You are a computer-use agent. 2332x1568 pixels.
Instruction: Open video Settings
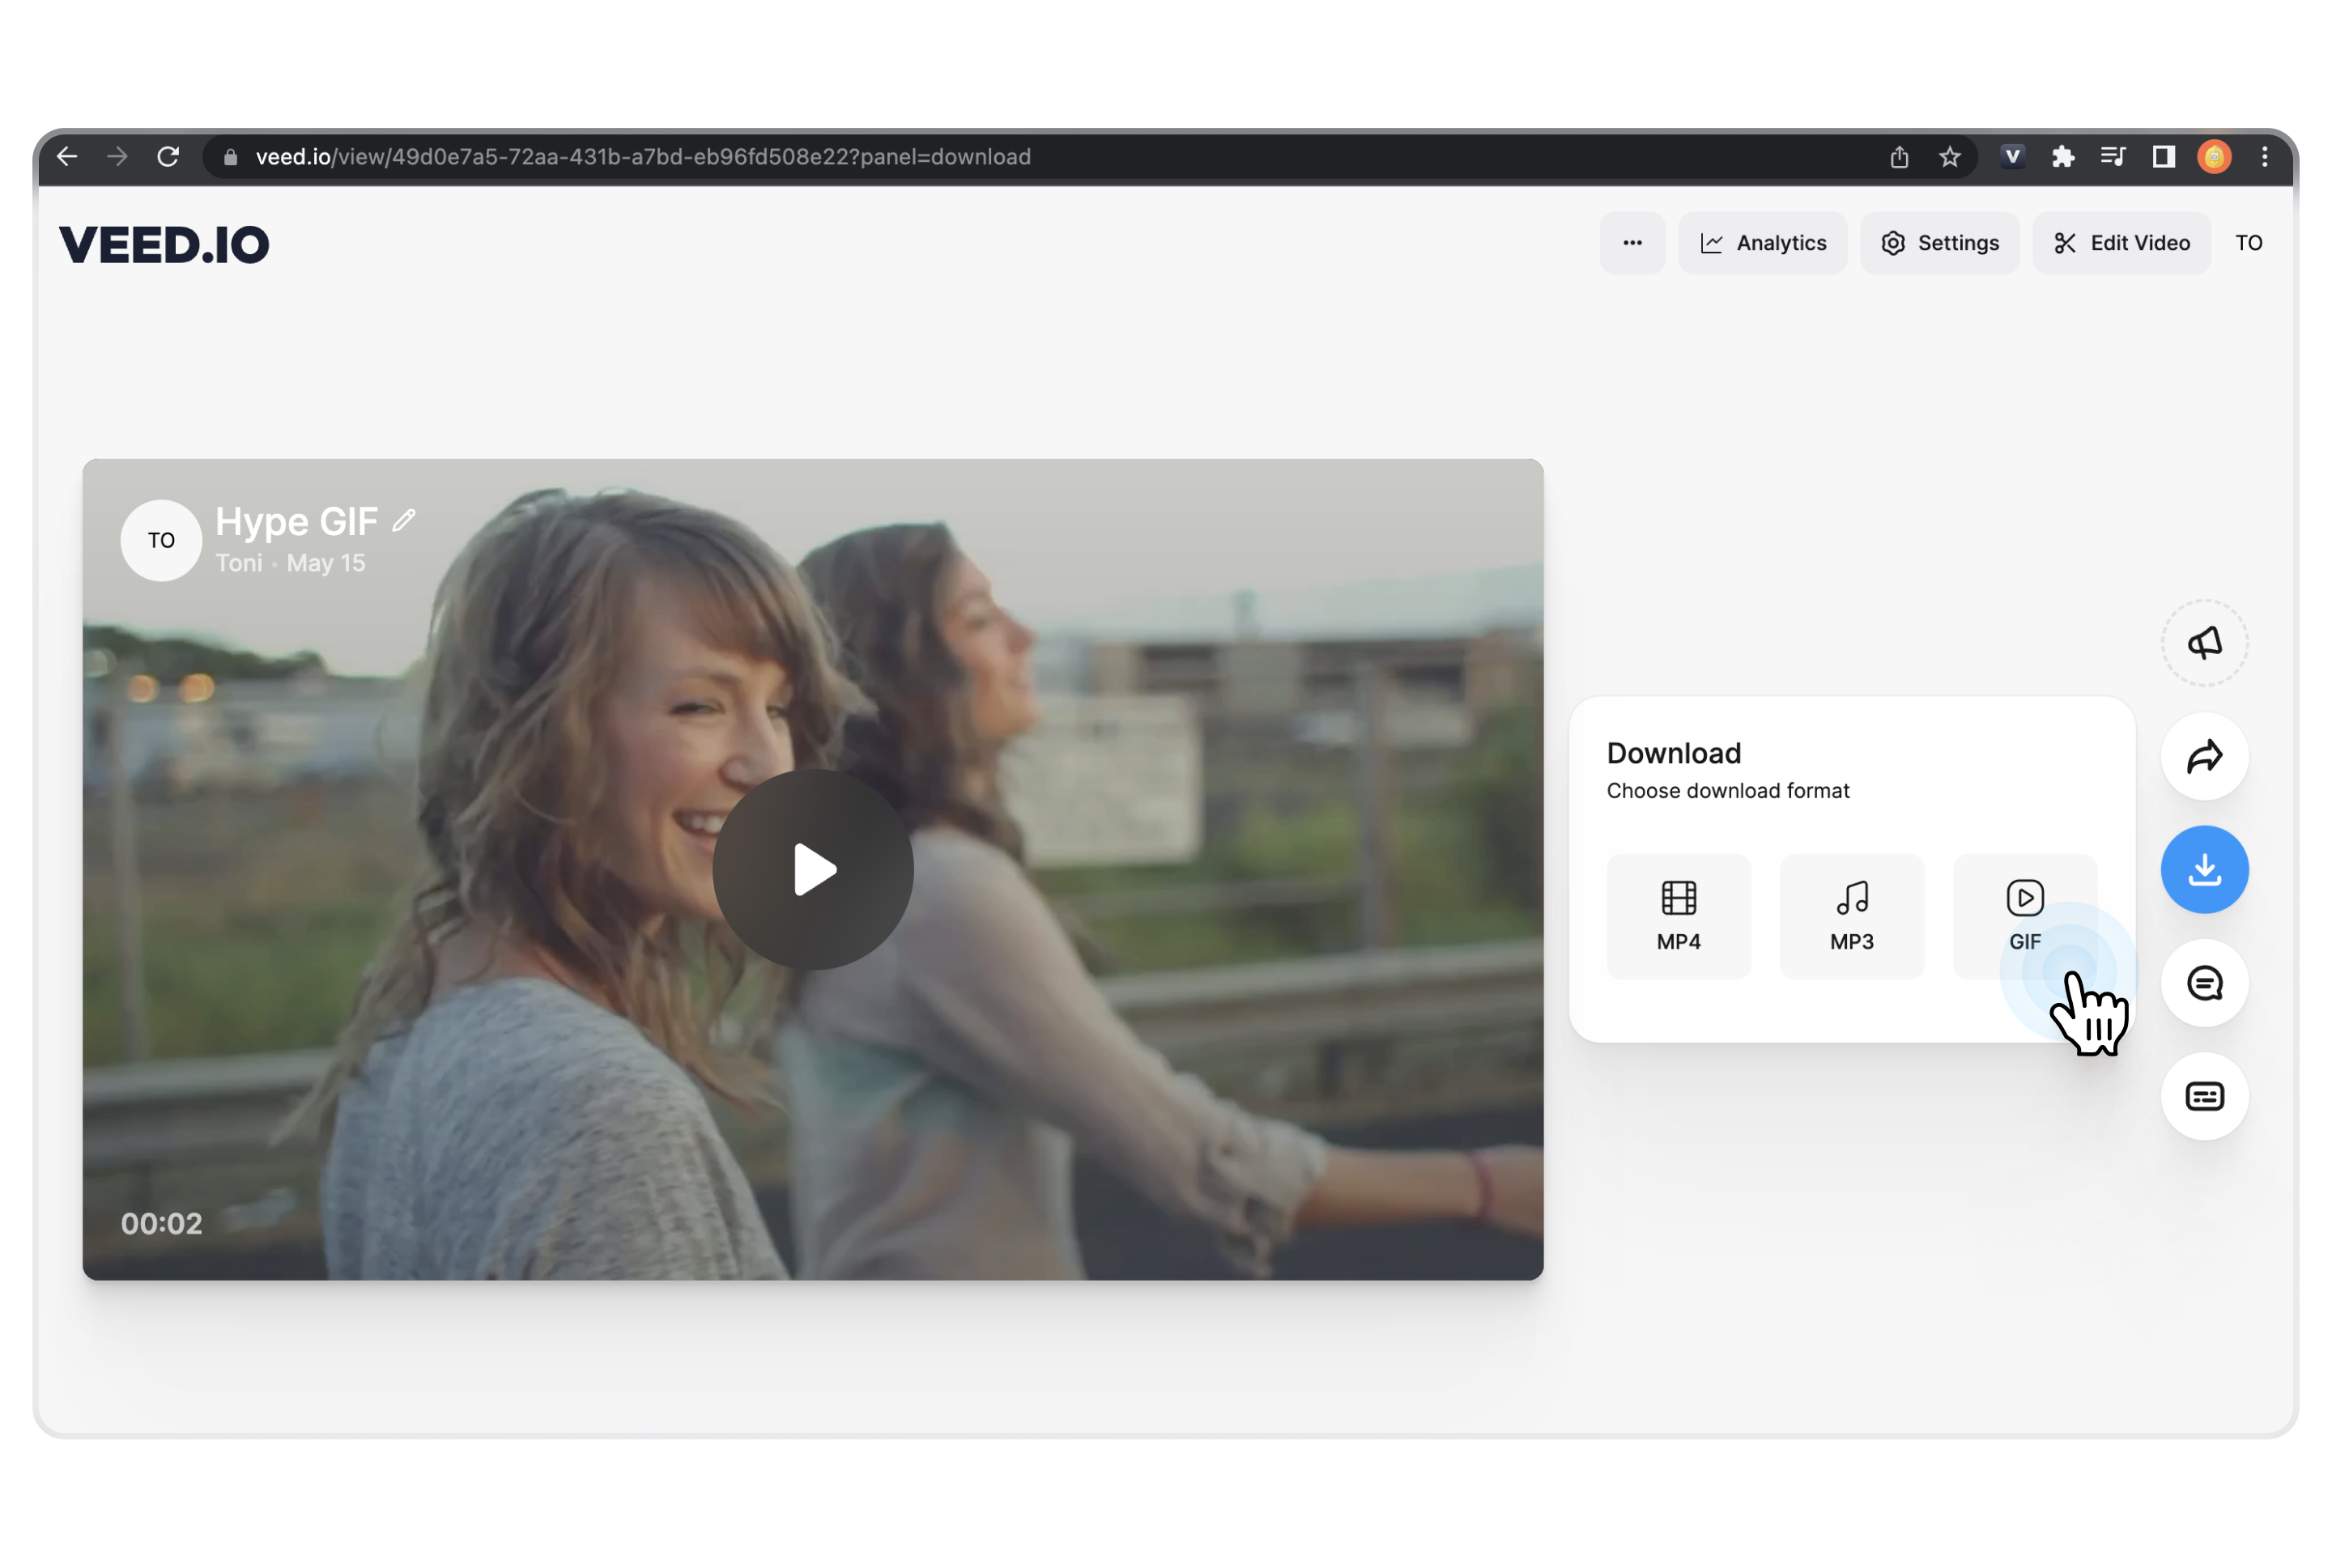[1939, 242]
